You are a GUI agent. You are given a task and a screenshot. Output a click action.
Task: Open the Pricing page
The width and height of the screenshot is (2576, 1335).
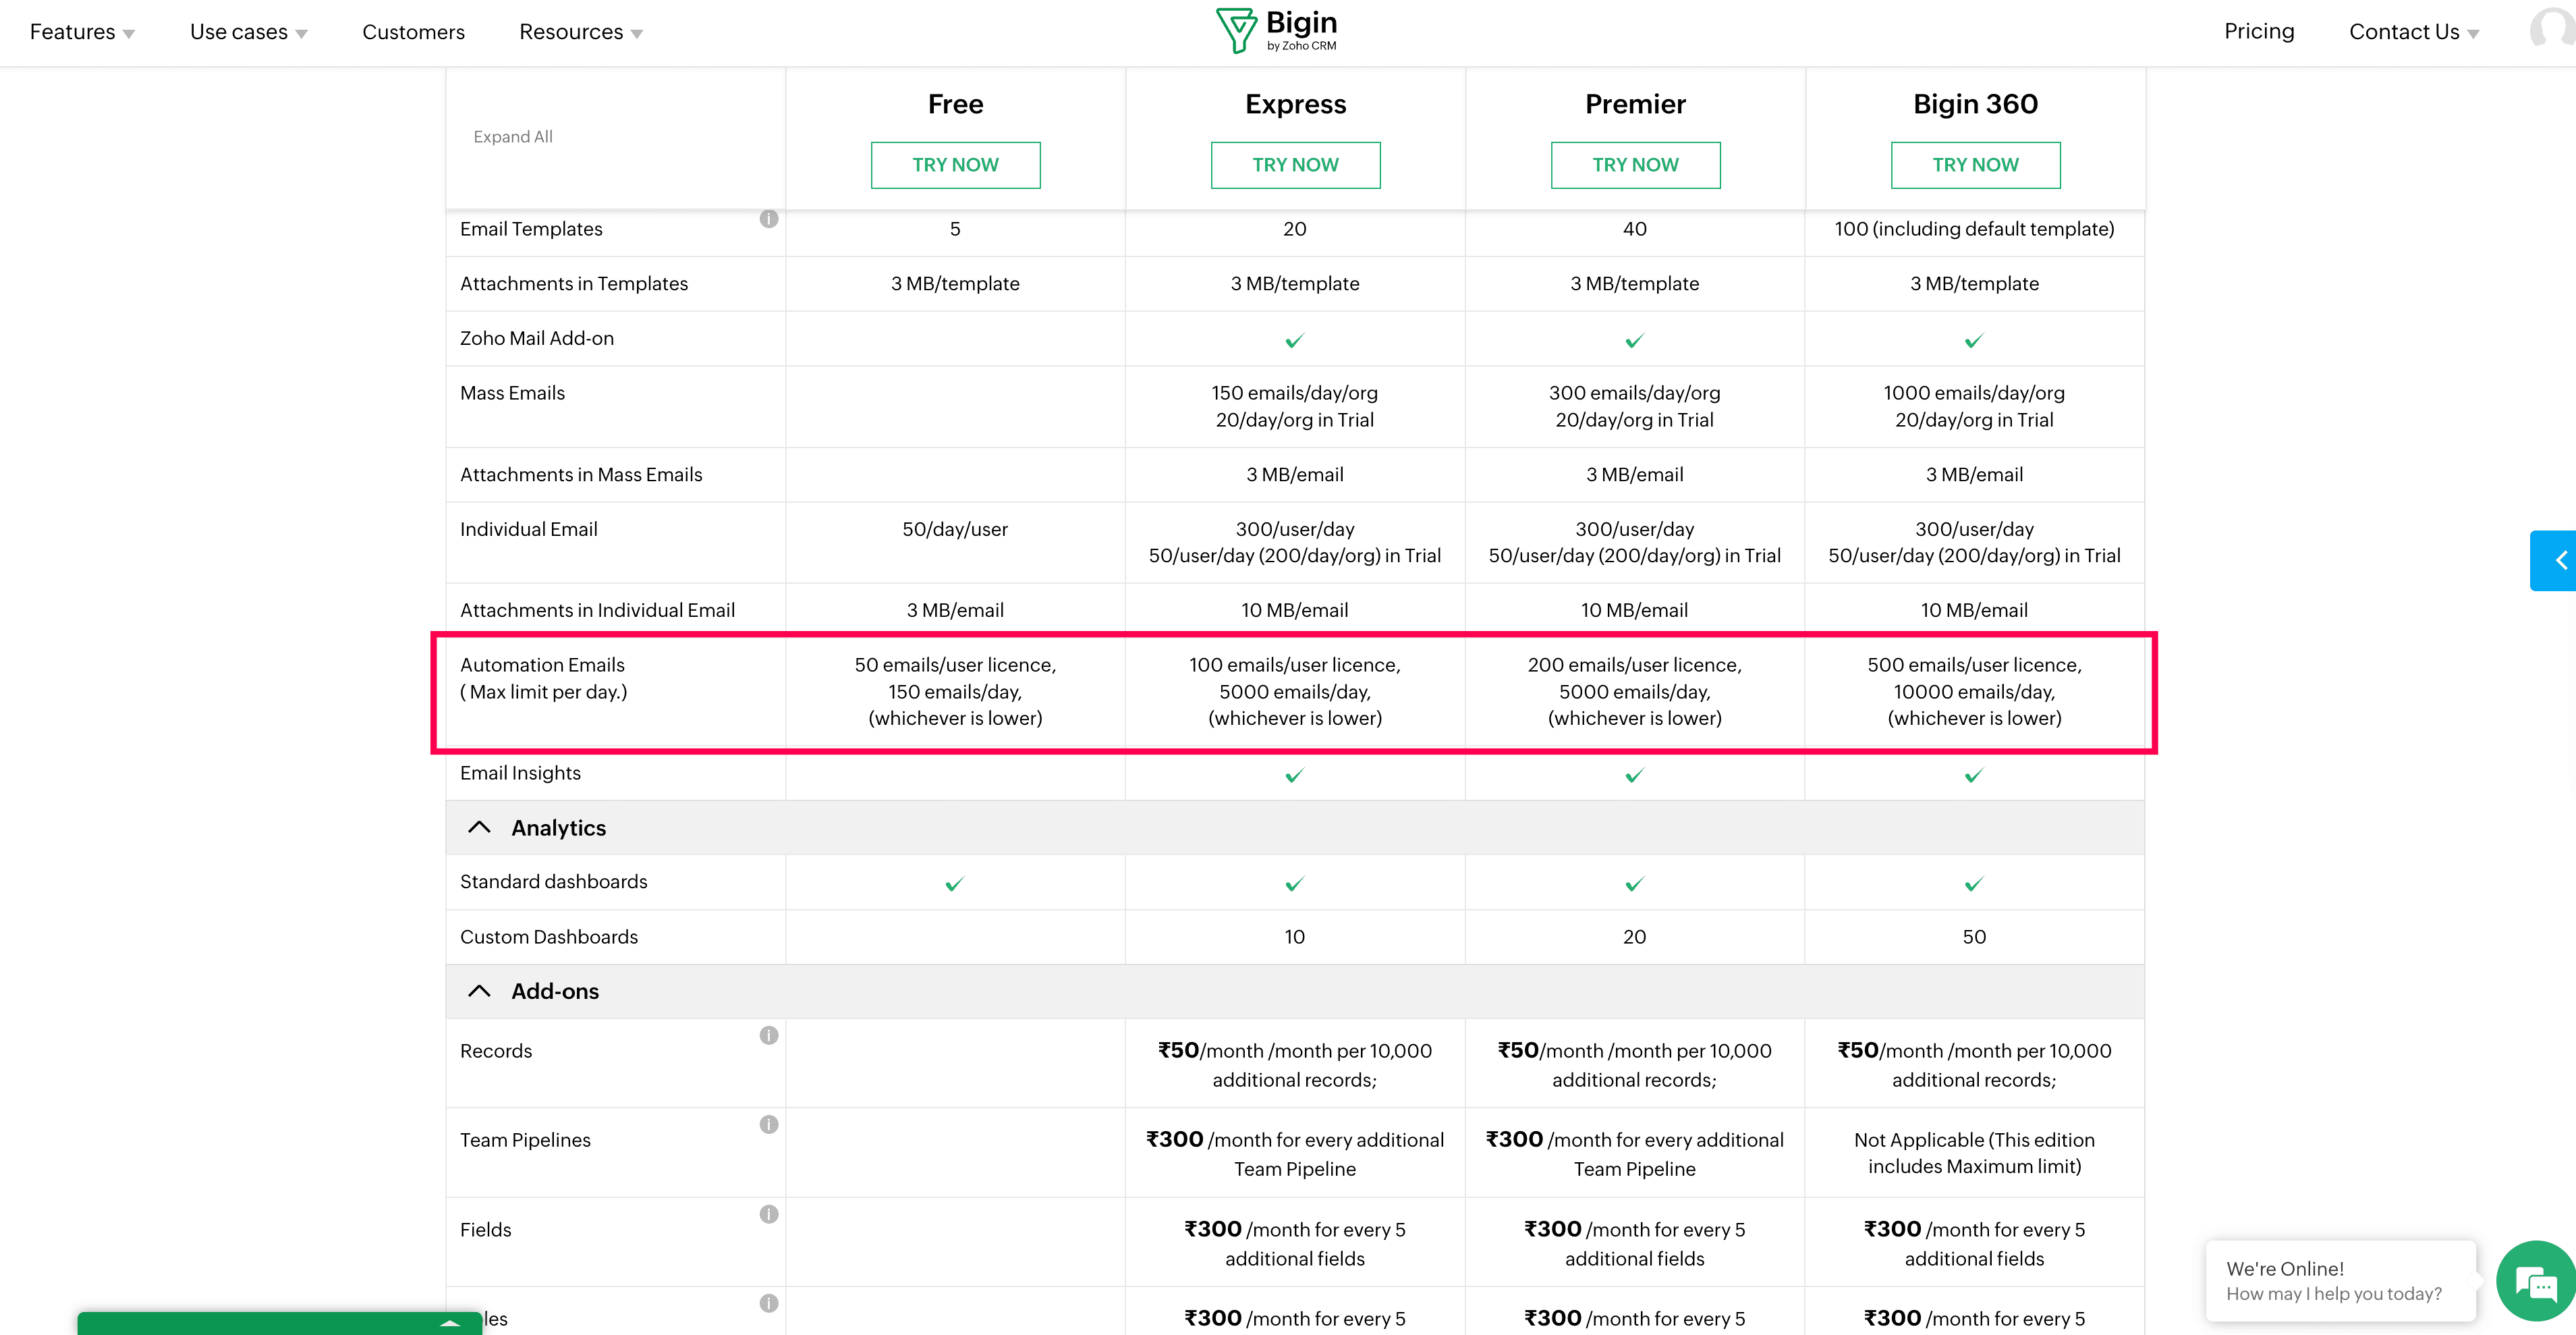click(2258, 31)
